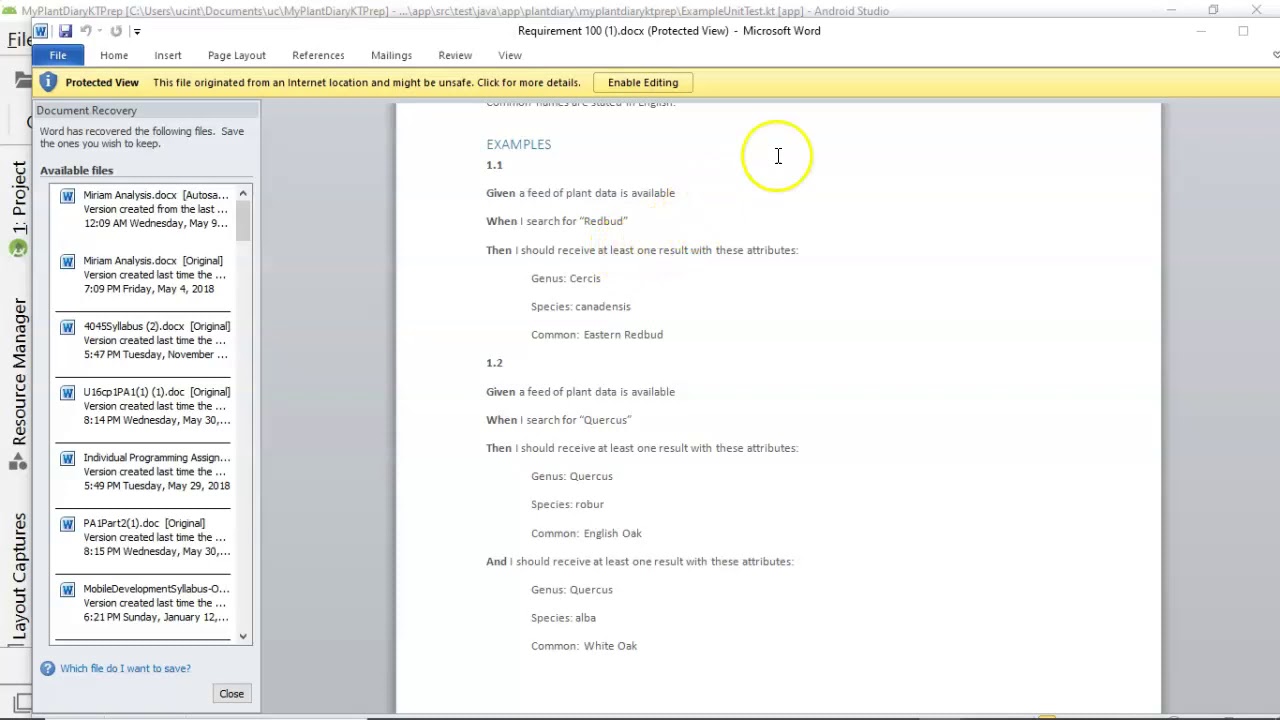Click the Enable Editing button

[643, 83]
